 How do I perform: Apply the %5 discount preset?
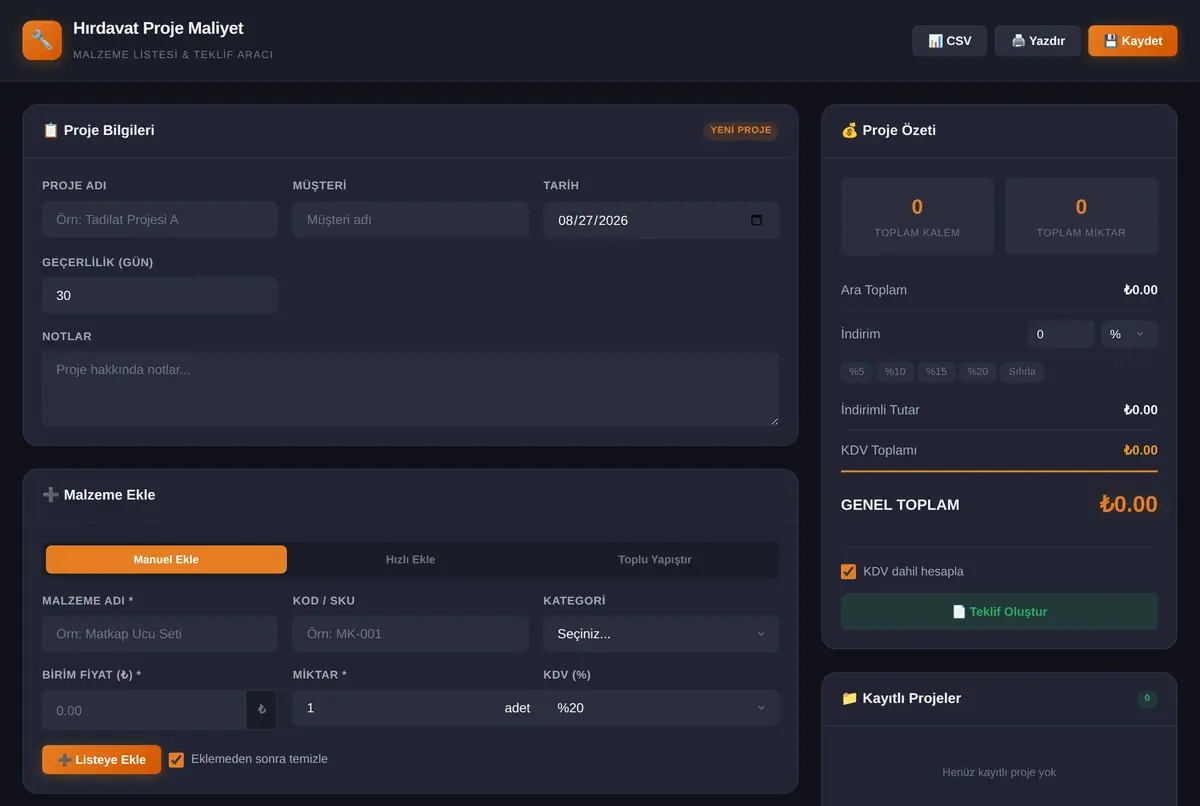(x=857, y=372)
